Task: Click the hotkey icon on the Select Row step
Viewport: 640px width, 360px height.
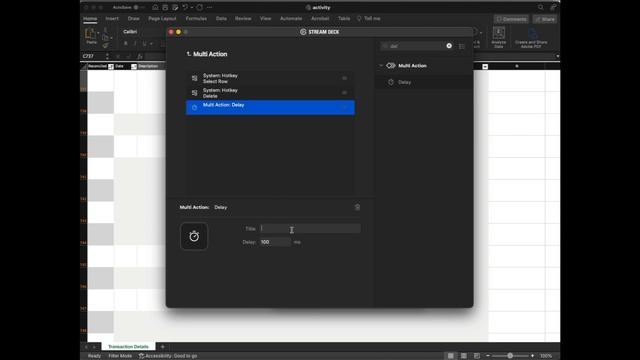Action: tap(194, 78)
